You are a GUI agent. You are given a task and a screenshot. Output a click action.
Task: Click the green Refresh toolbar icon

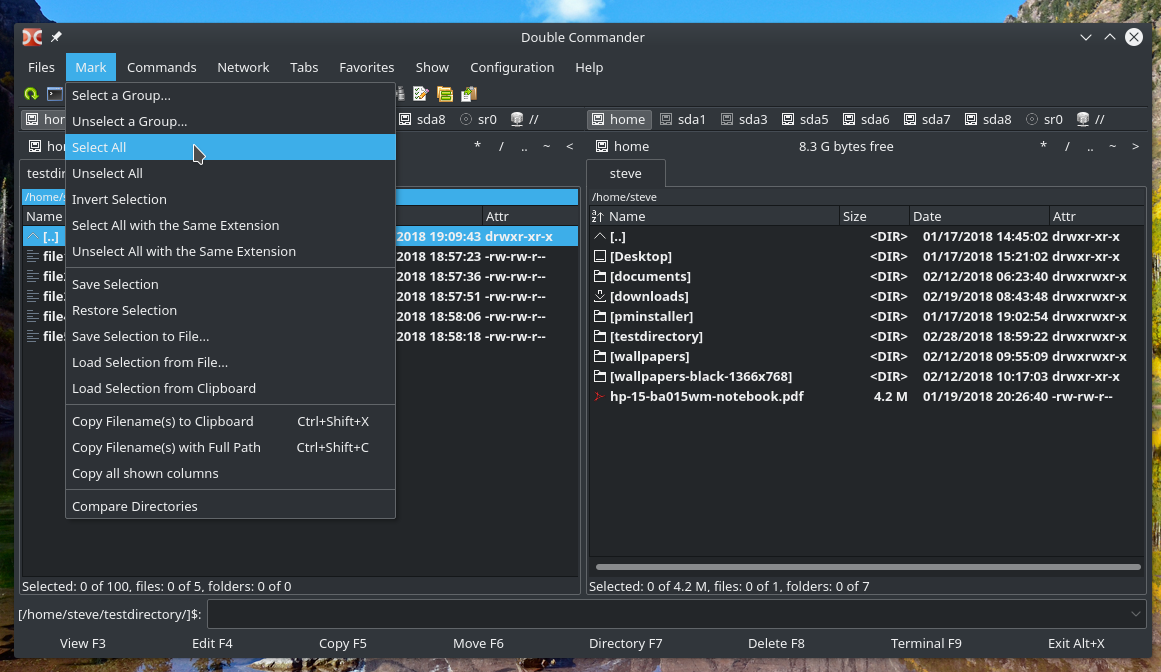click(x=31, y=94)
